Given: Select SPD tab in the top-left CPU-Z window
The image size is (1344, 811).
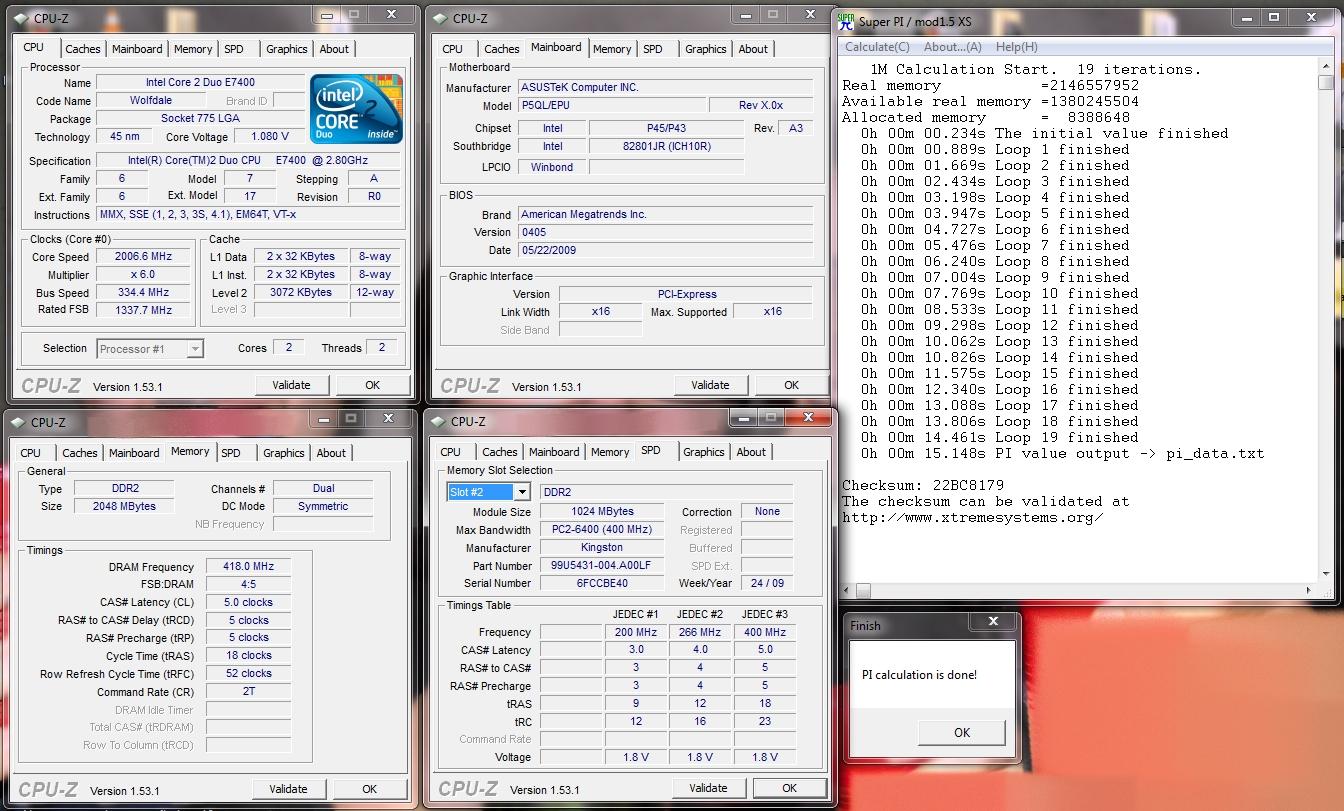Looking at the screenshot, I should [x=234, y=49].
